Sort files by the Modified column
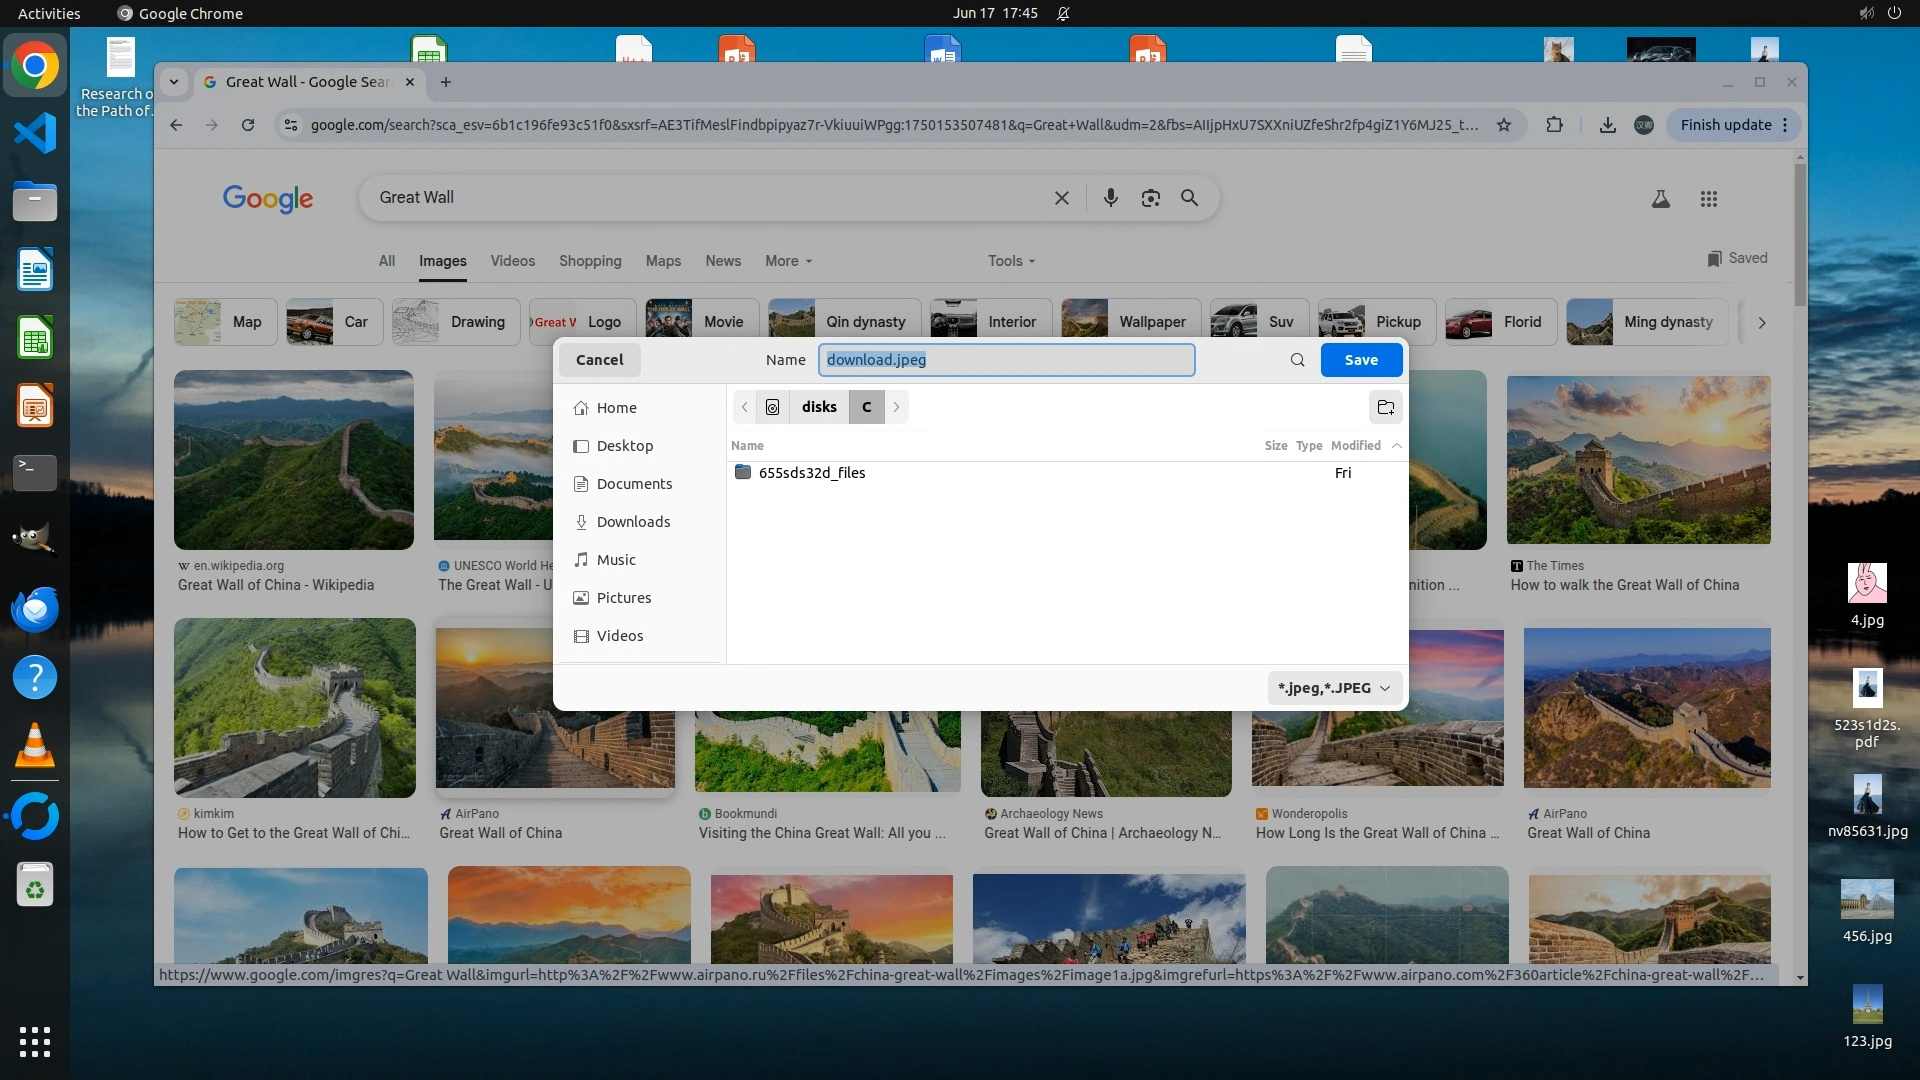1920x1080 pixels. click(1355, 446)
